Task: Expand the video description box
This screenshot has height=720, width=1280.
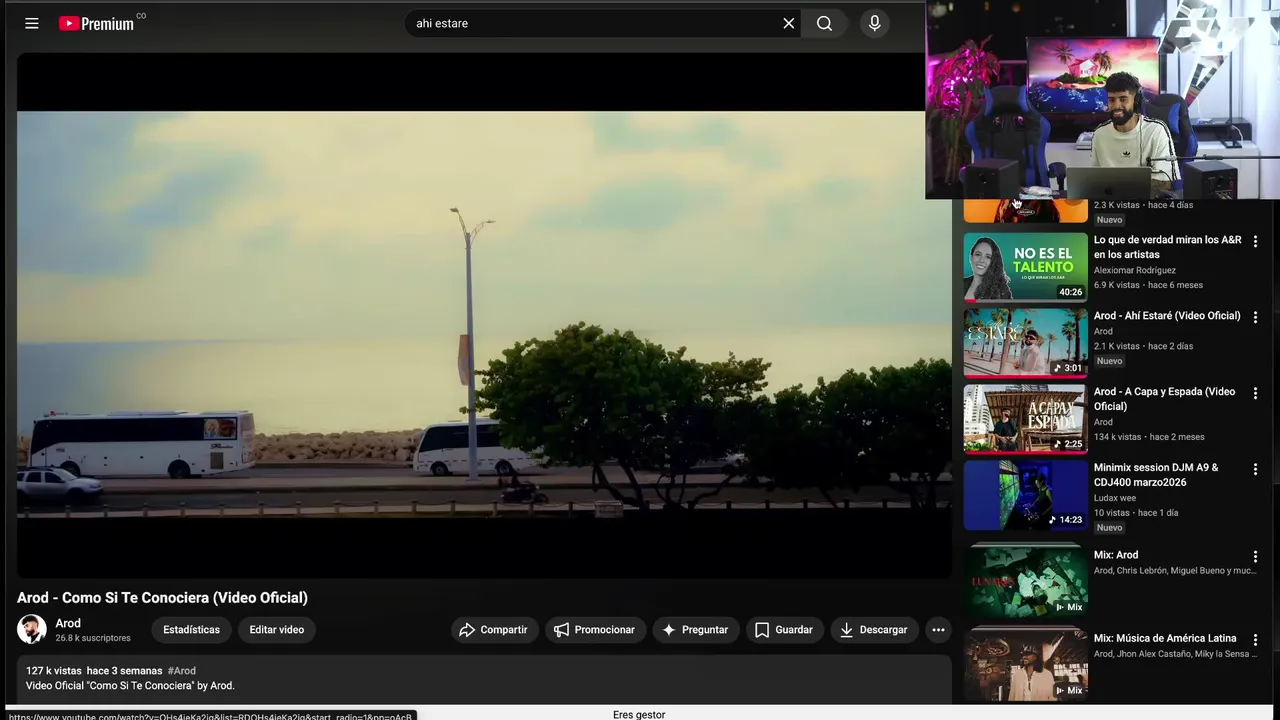Action: tap(484, 680)
